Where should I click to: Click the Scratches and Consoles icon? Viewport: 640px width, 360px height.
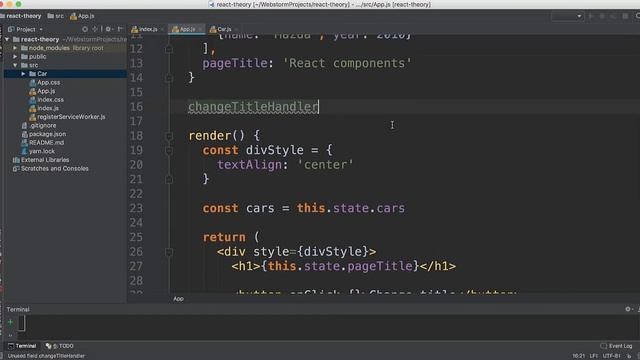[16, 169]
